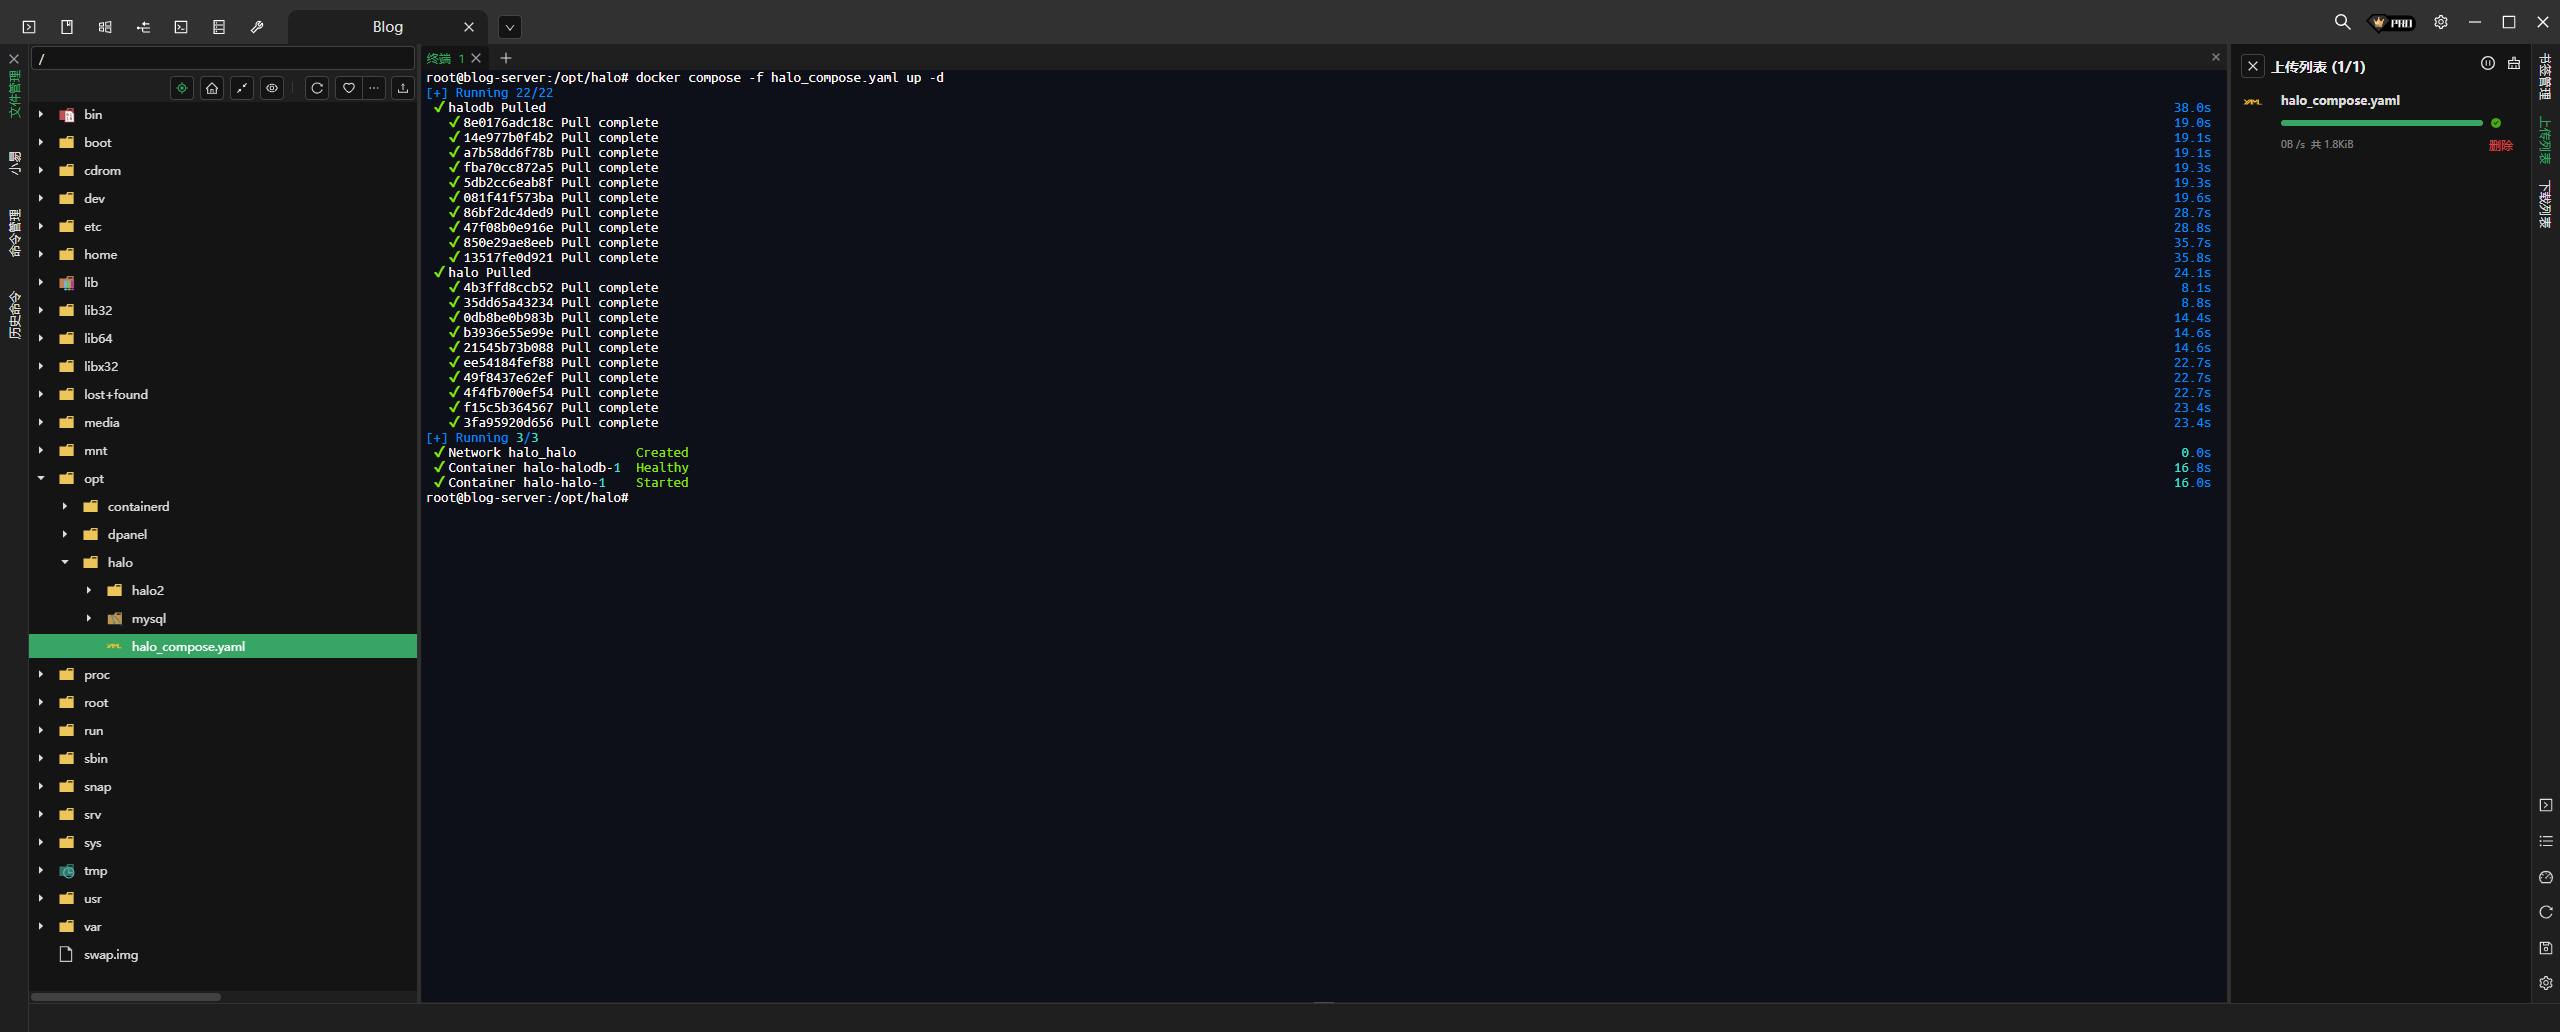The width and height of the screenshot is (2560, 1032).
Task: Toggle hidden files with the eye icon
Action: pos(272,88)
